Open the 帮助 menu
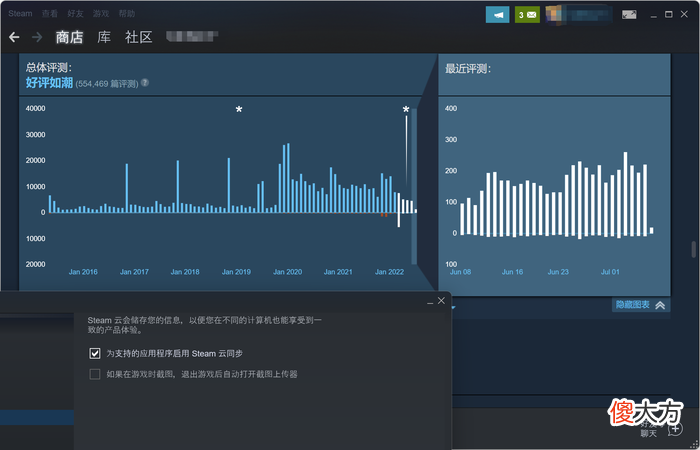This screenshot has height=450, width=700. pos(127,14)
